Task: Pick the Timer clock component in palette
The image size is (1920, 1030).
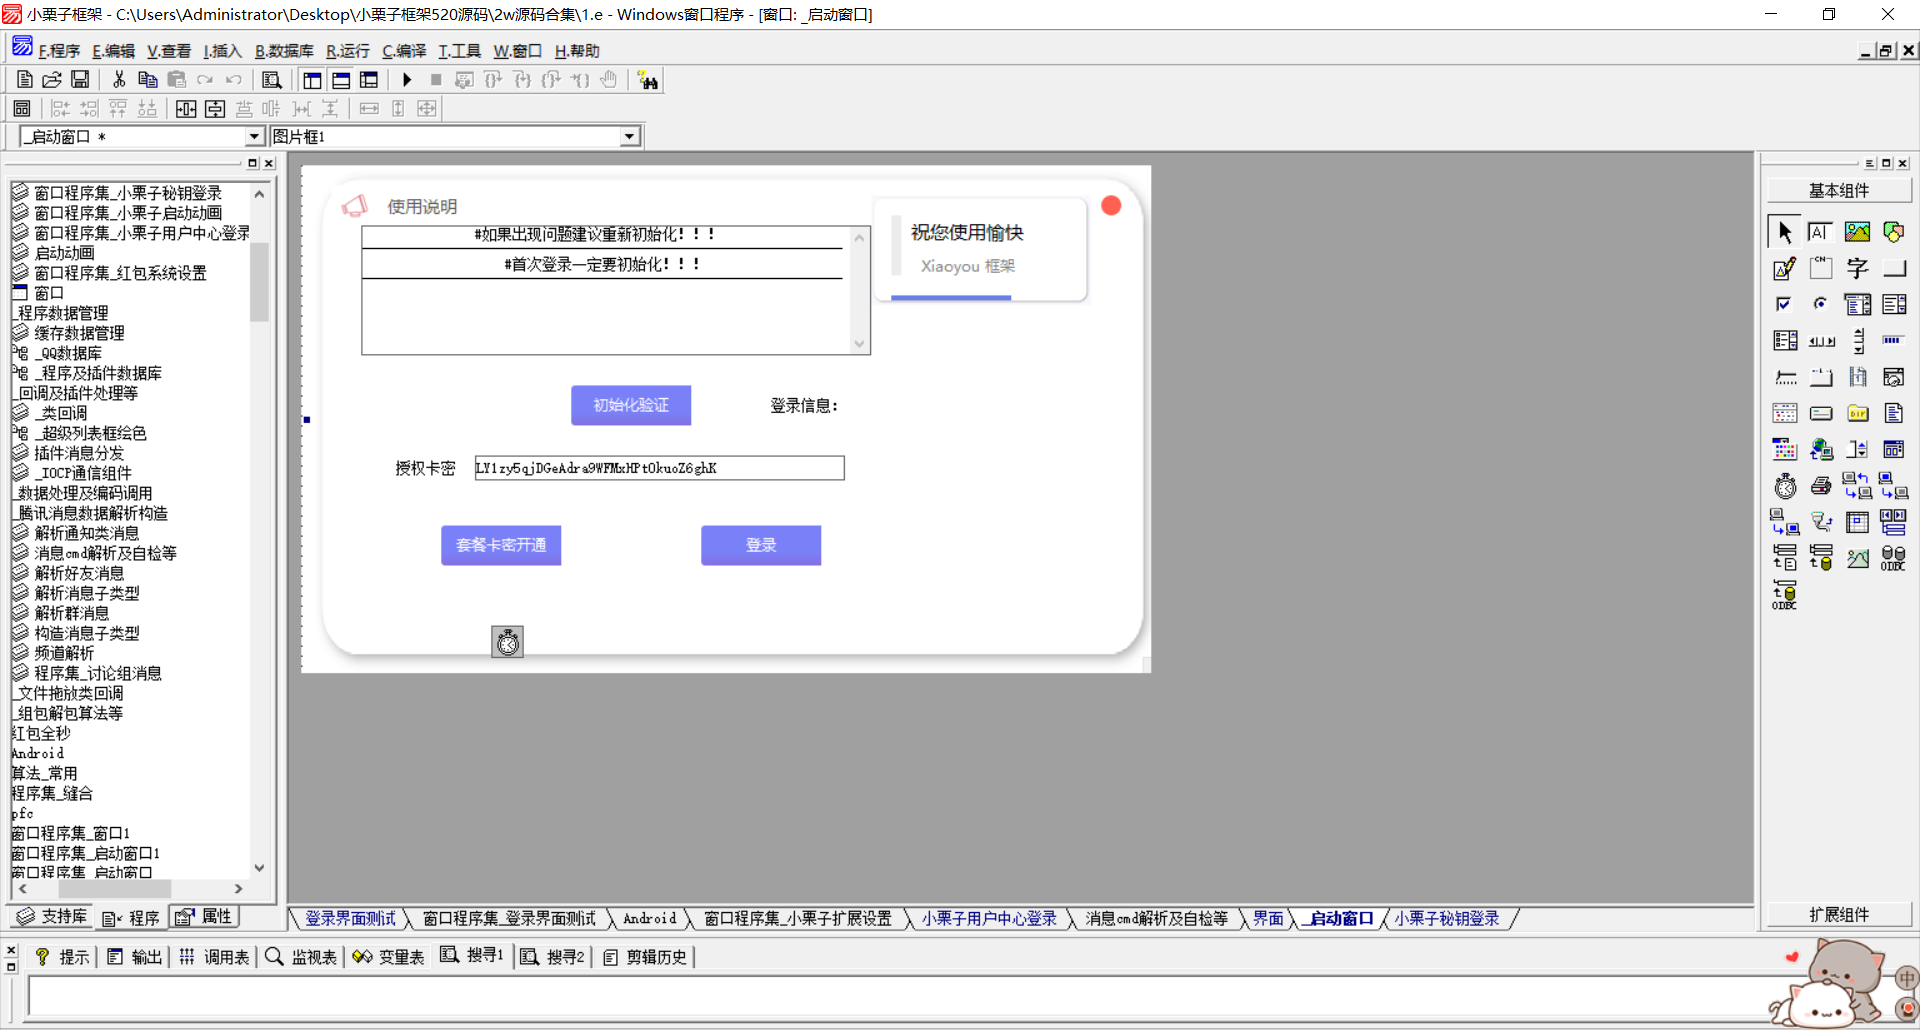Action: pos(1785,487)
